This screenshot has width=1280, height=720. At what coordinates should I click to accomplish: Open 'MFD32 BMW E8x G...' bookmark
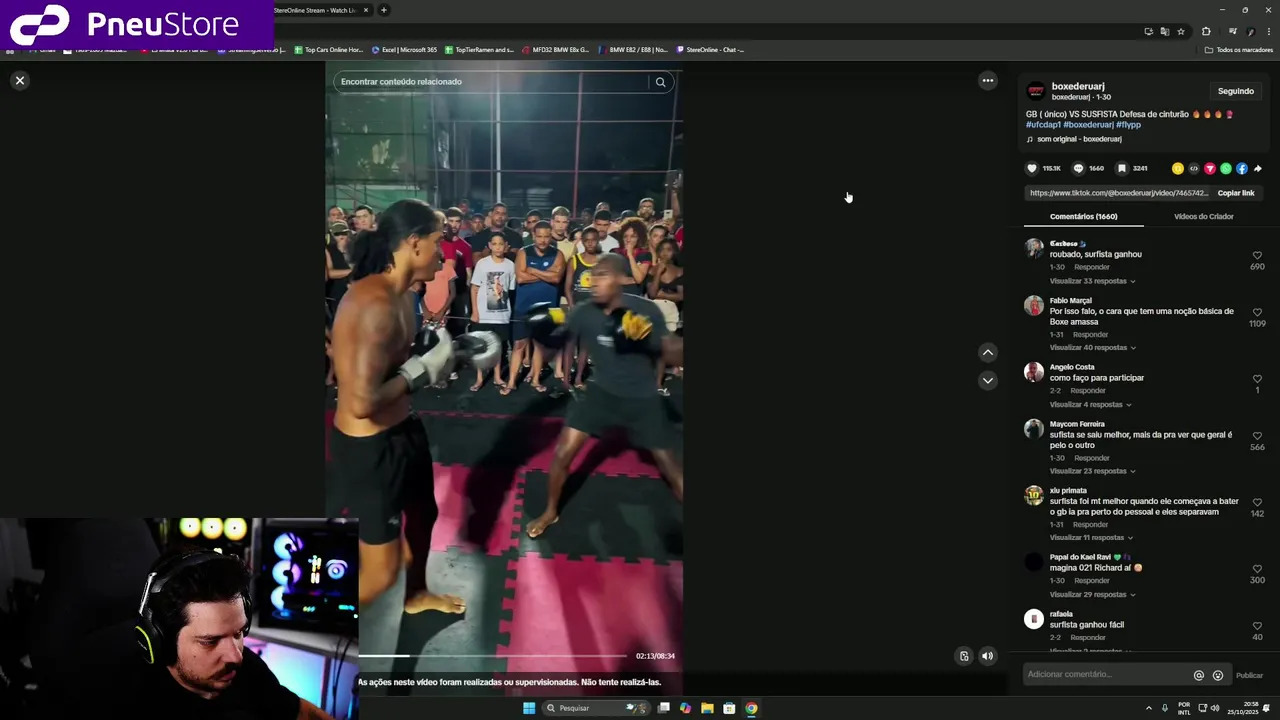point(555,49)
